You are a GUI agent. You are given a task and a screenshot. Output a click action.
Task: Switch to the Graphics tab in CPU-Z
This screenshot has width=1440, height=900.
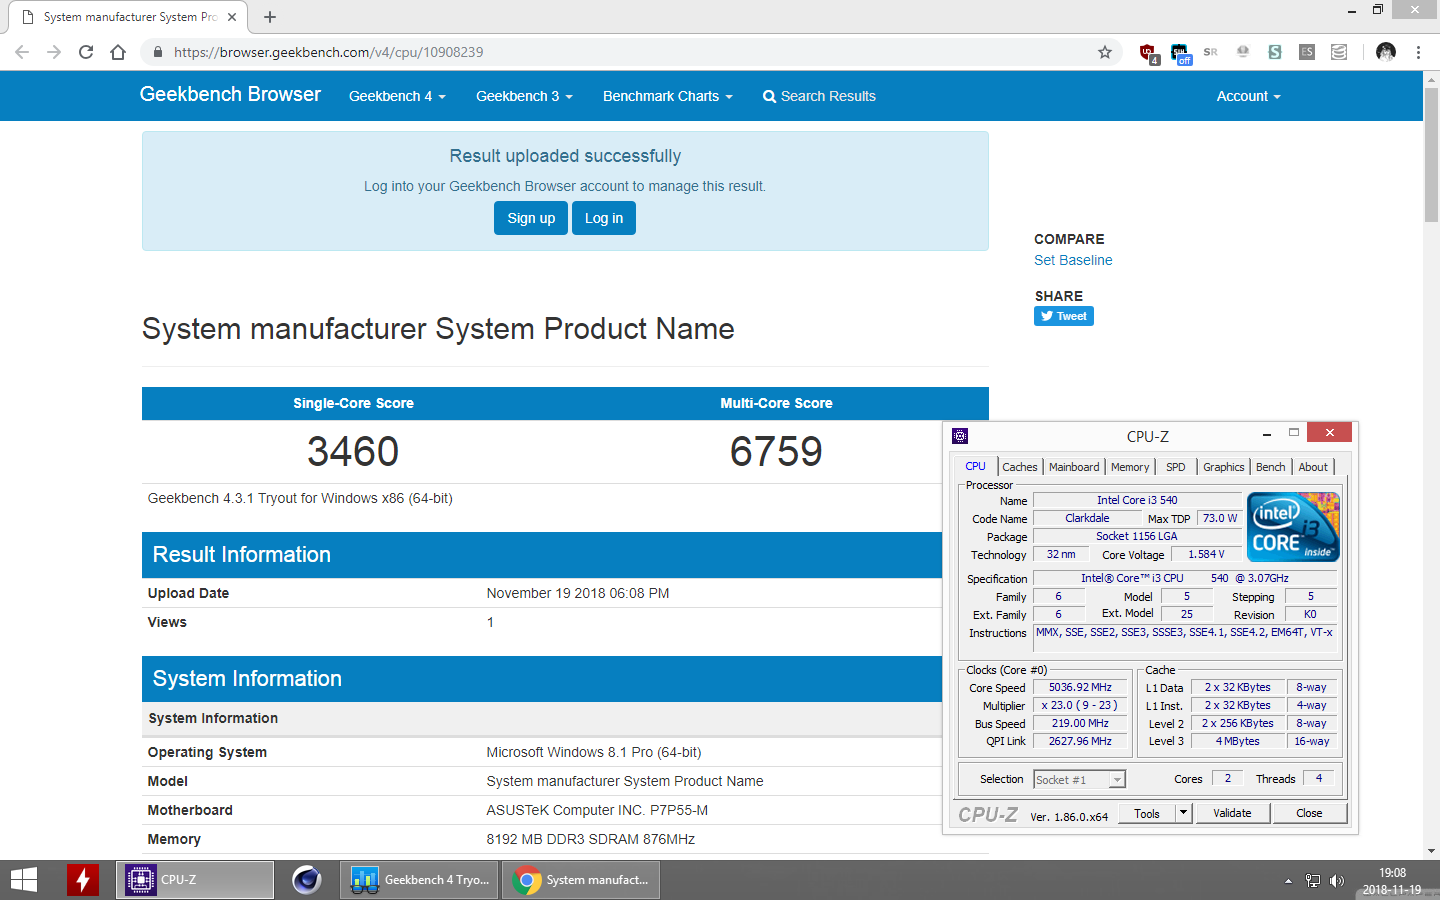(1224, 467)
